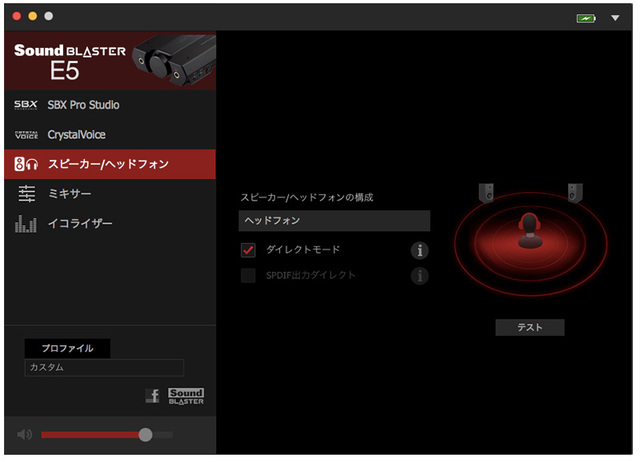This screenshot has width=640, height=462.
Task: Open the ミキサー section
Action: pos(110,193)
